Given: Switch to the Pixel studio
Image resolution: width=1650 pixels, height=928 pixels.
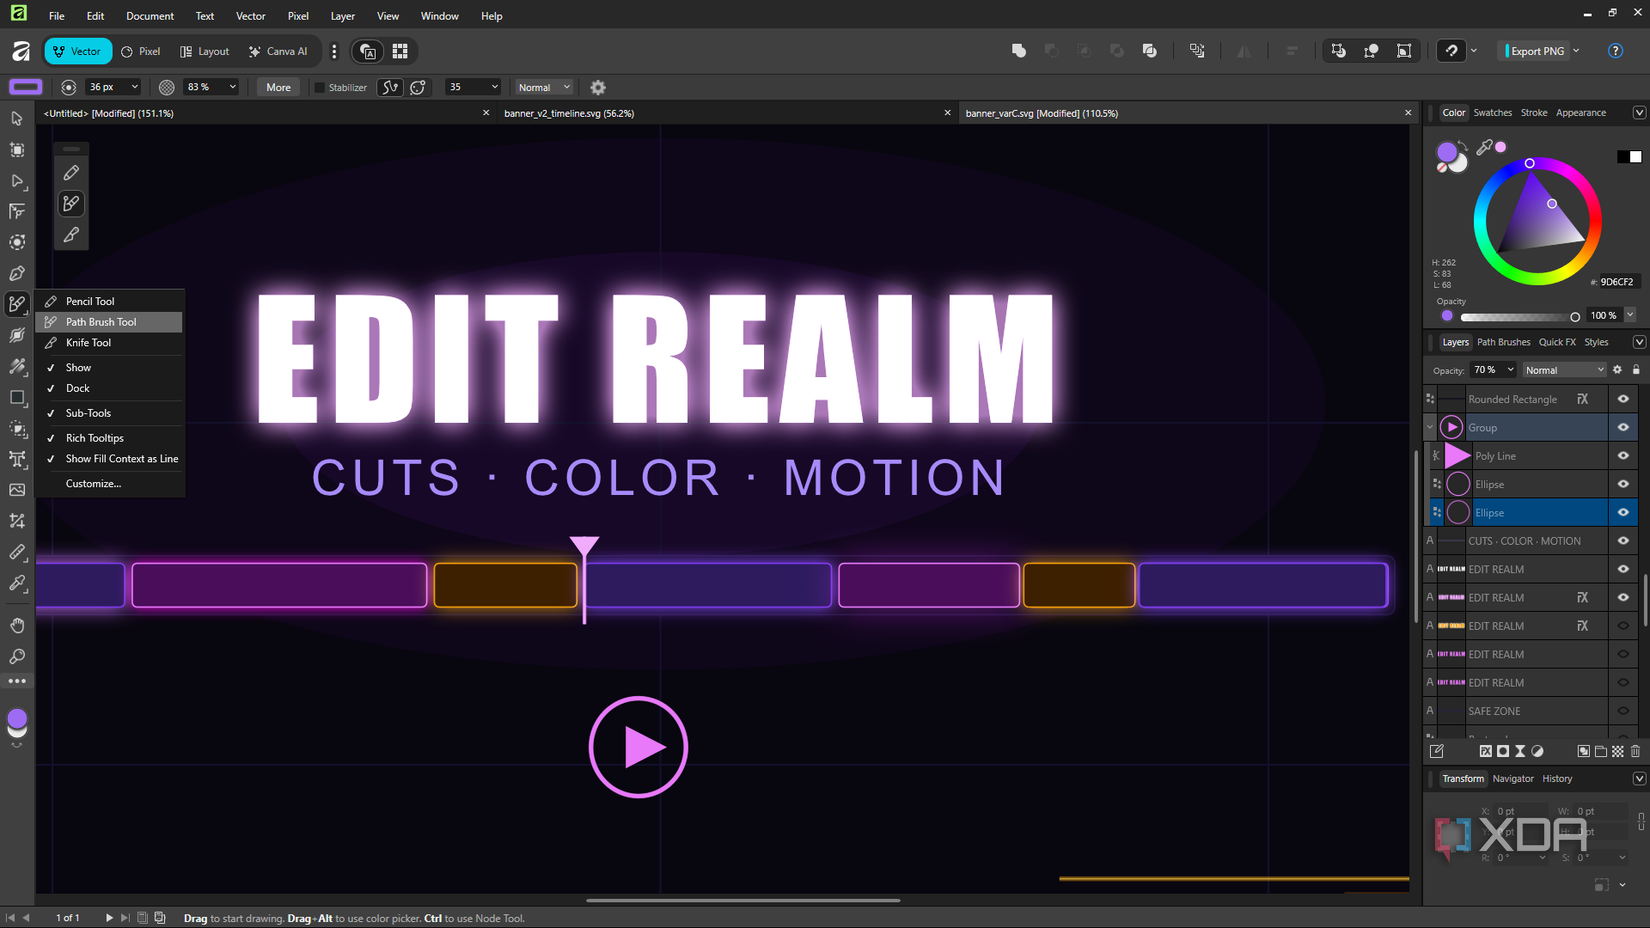Looking at the screenshot, I should click(x=141, y=51).
